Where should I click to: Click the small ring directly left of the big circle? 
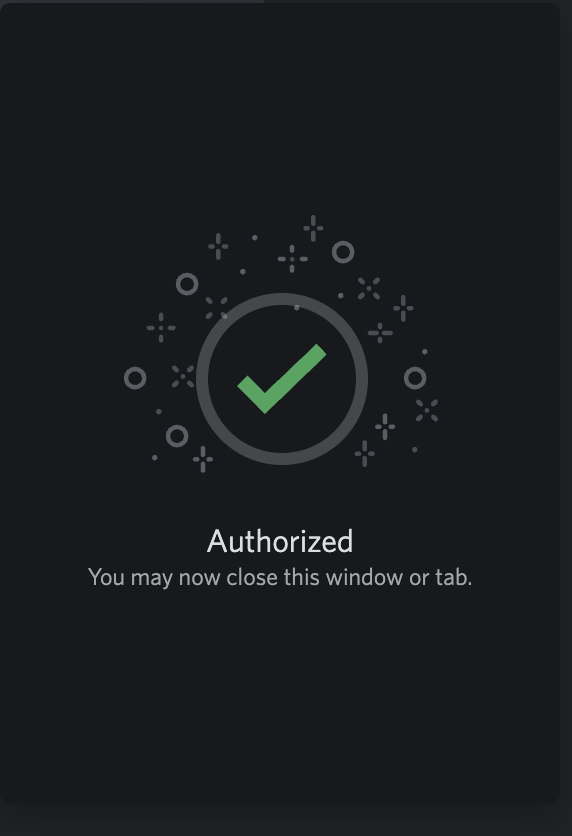coord(135,378)
